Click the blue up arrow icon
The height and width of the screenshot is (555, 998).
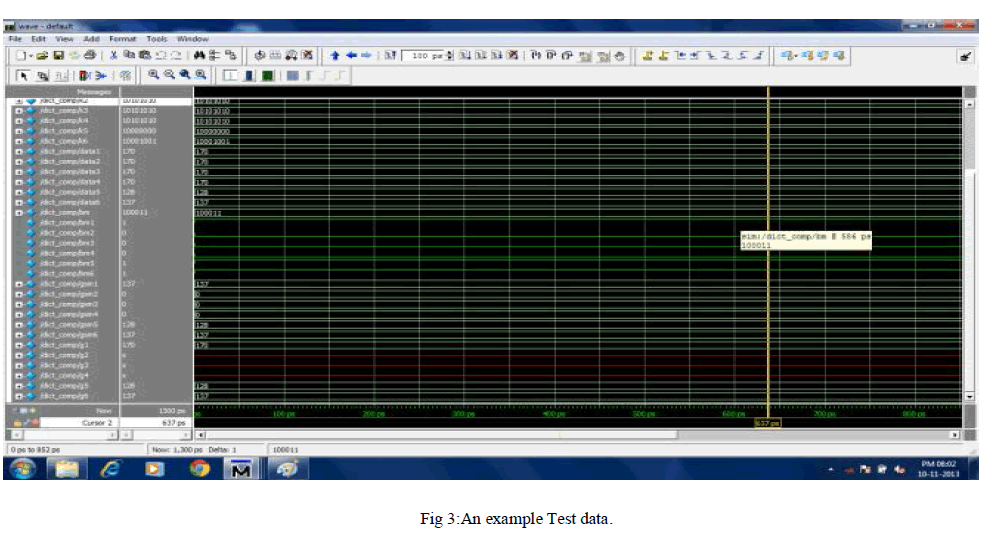coord(335,56)
